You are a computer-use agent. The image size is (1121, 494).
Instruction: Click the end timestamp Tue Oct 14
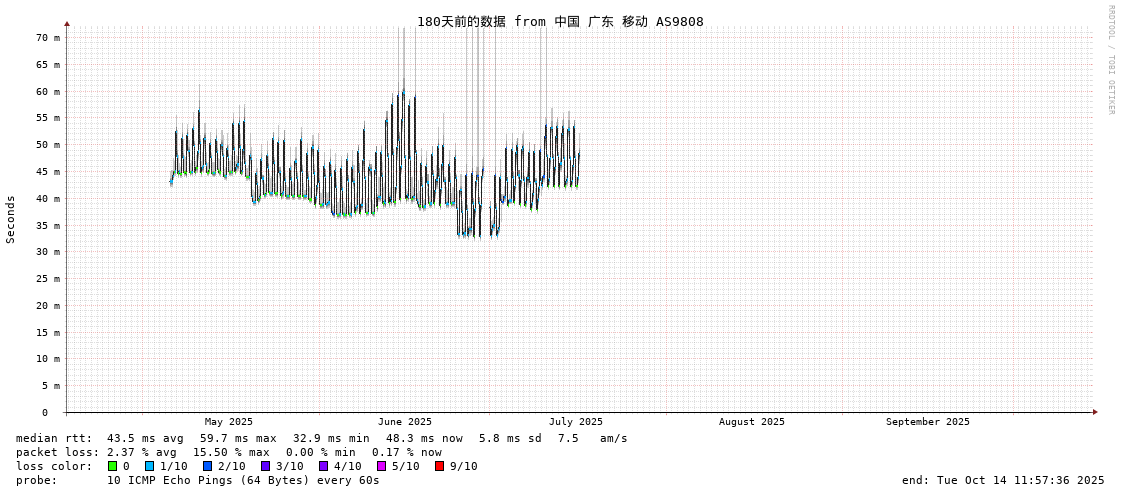click(x=1003, y=480)
